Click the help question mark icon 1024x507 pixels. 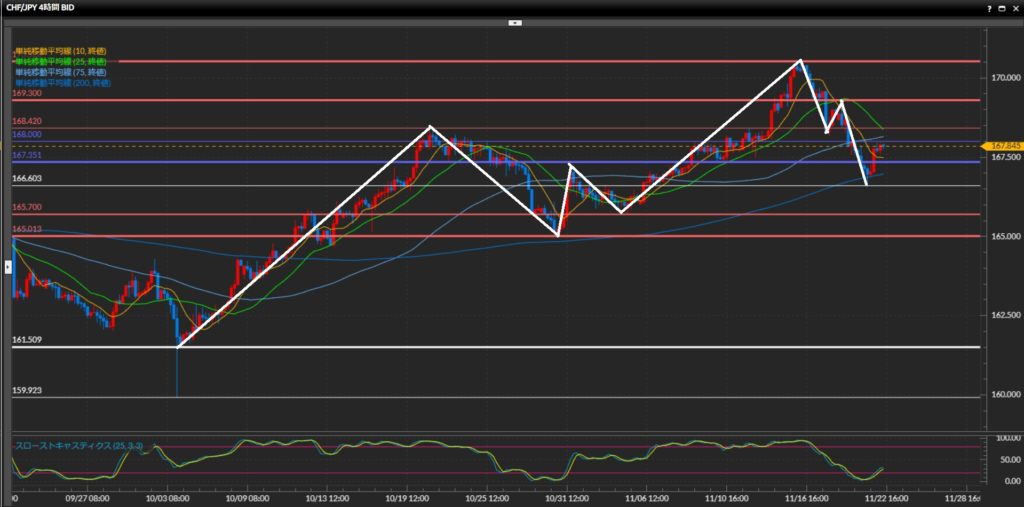(987, 8)
